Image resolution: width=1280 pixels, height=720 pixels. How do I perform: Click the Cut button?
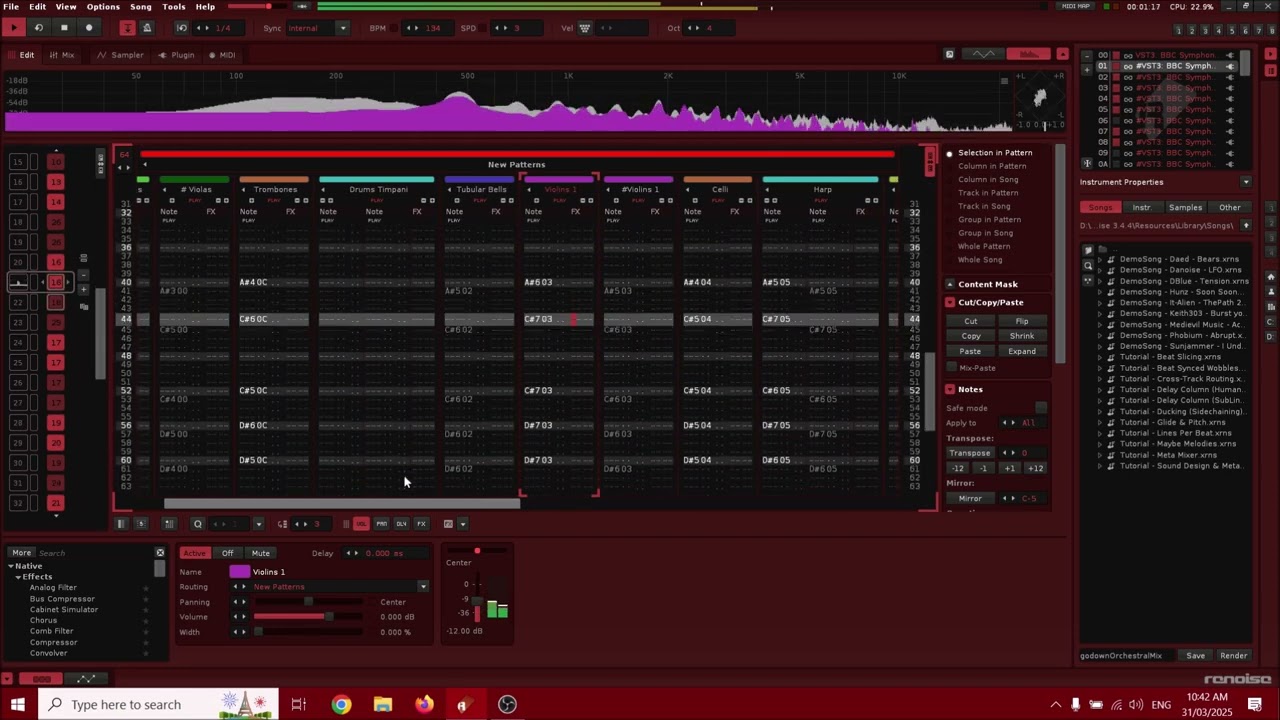(x=971, y=321)
